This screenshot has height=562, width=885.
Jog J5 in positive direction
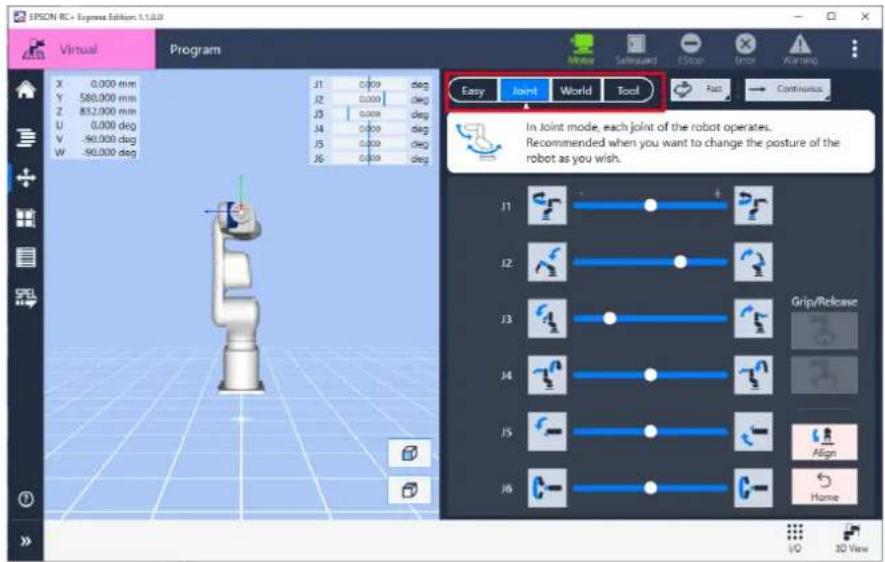tap(753, 432)
